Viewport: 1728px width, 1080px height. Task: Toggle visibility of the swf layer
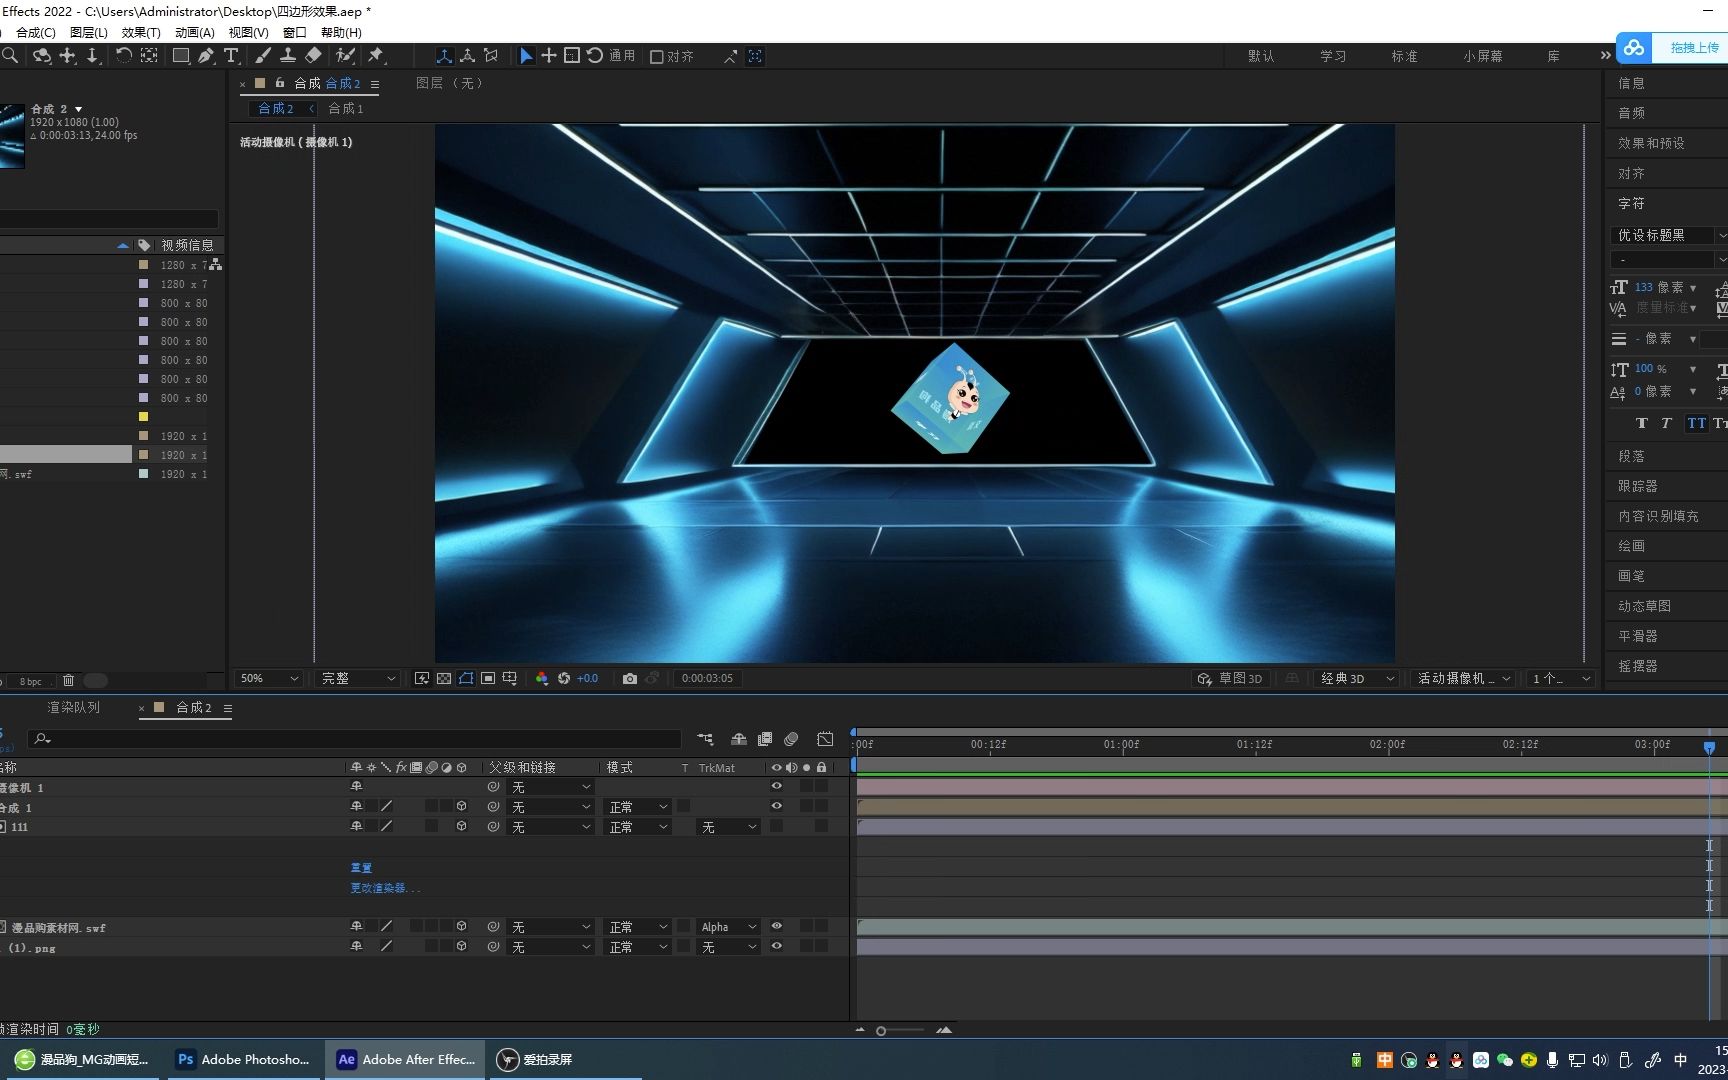(x=776, y=927)
